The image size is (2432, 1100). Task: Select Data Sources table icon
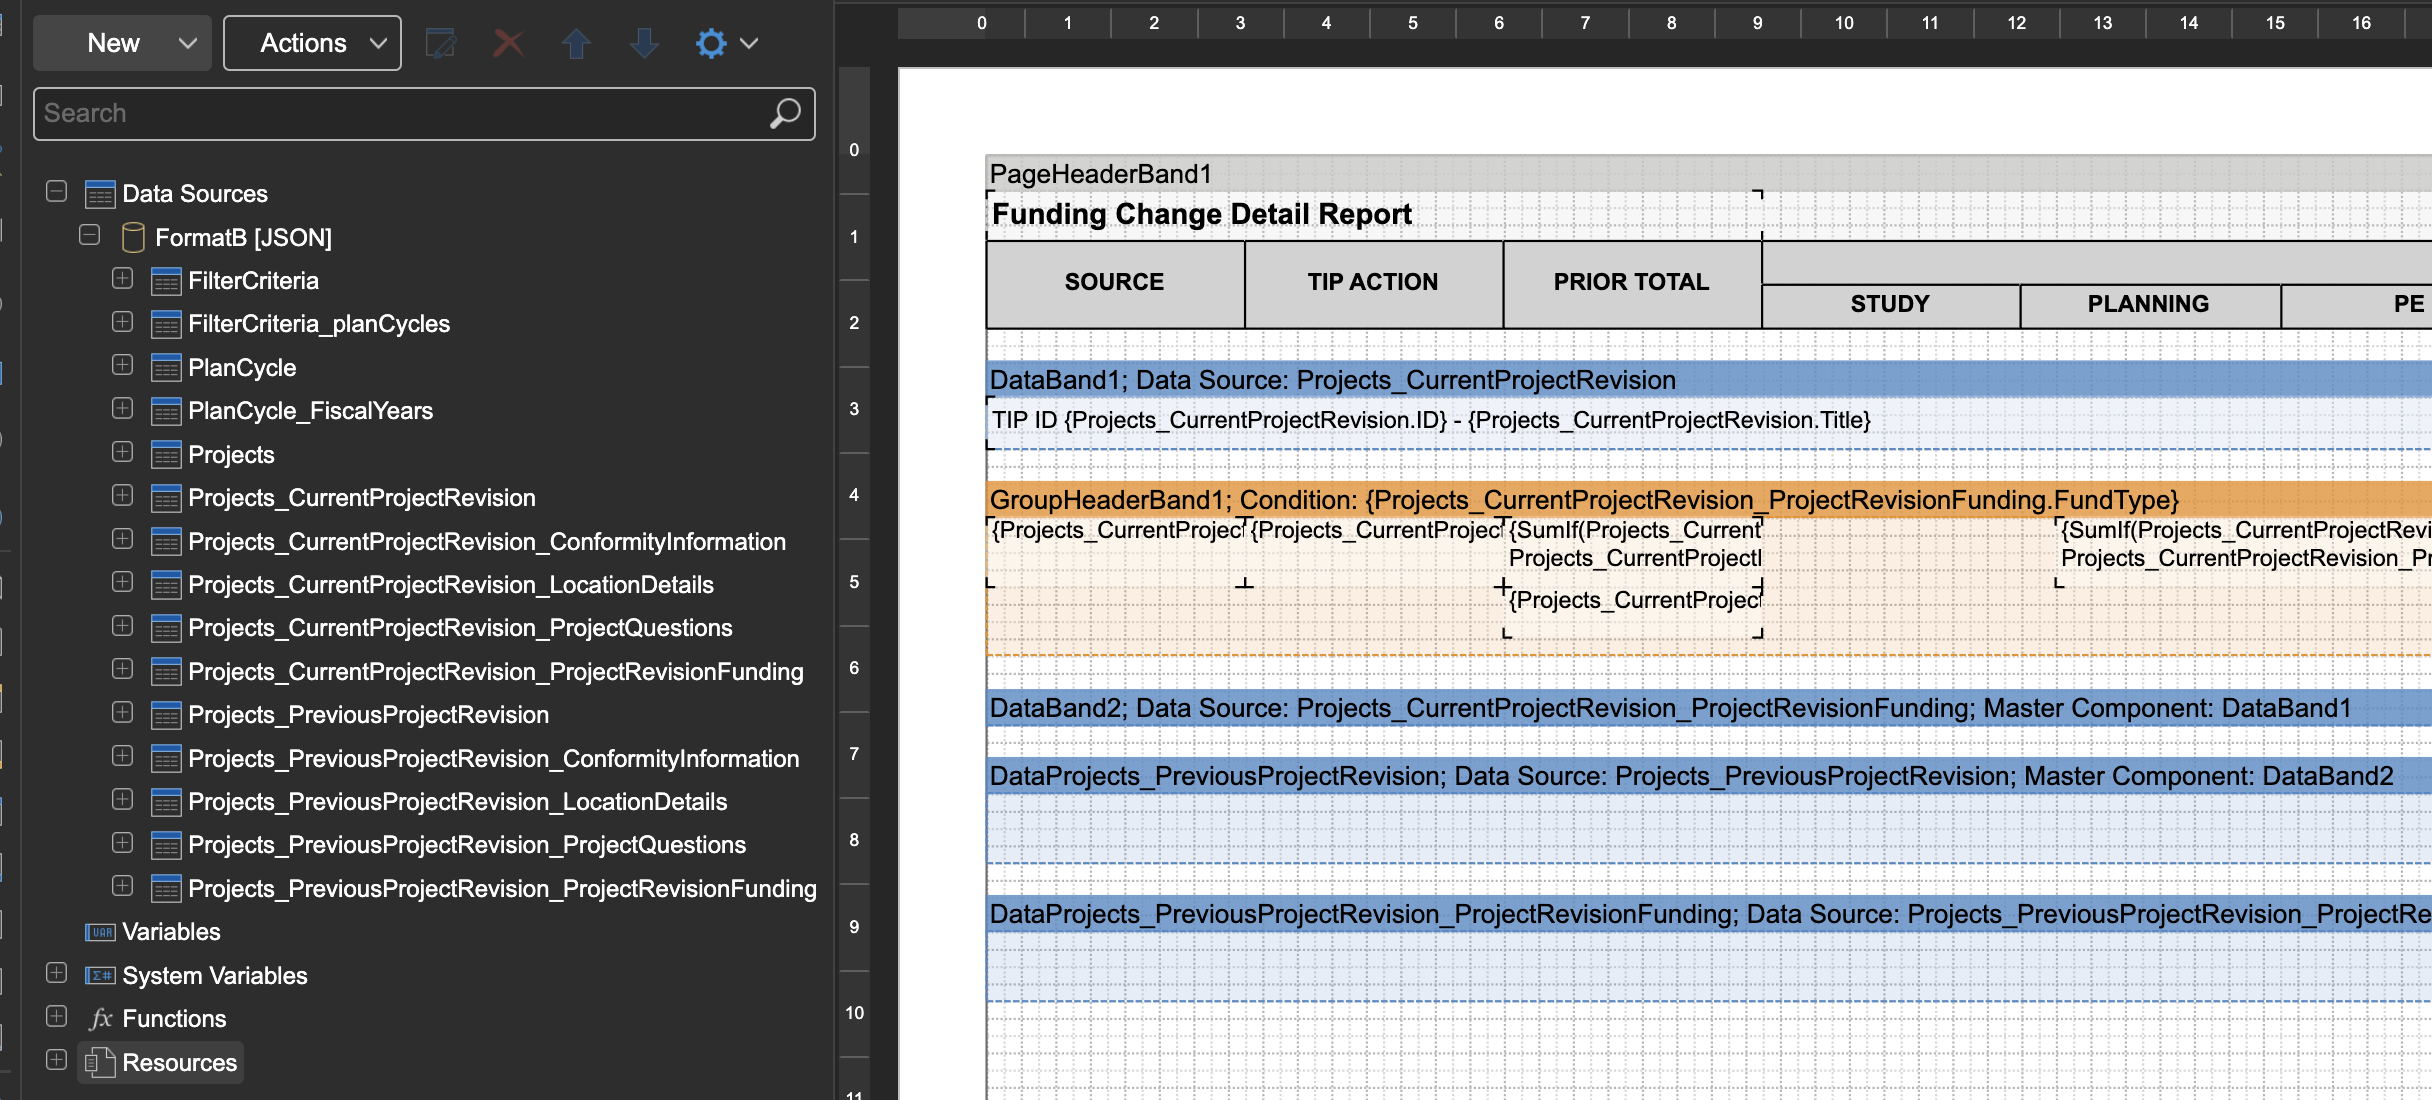100,194
